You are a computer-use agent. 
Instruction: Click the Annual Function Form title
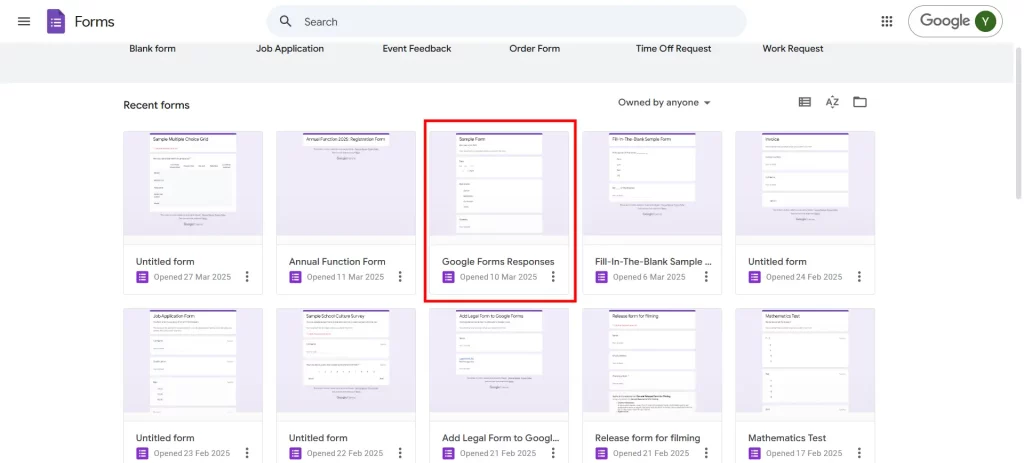[337, 261]
